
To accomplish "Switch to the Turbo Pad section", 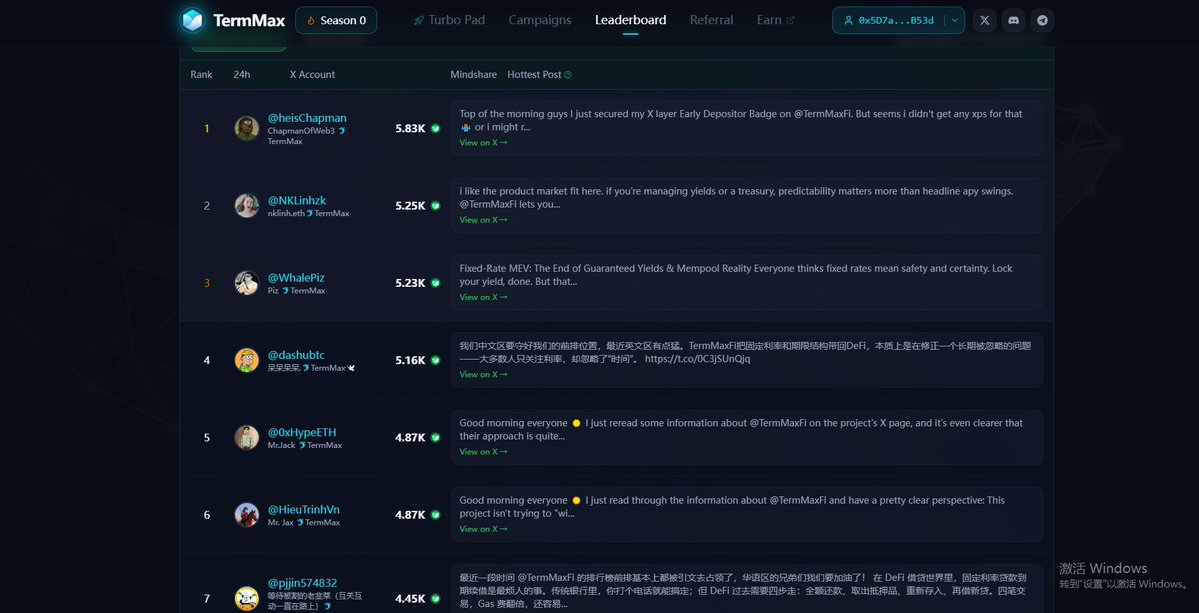I will [x=456, y=19].
